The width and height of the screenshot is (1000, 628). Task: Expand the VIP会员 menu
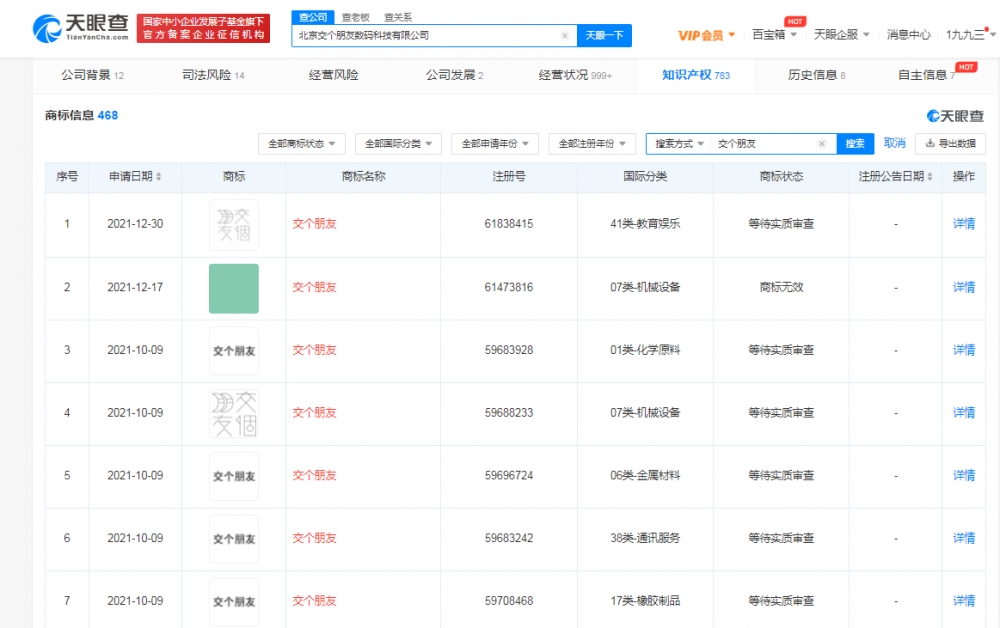pos(706,35)
